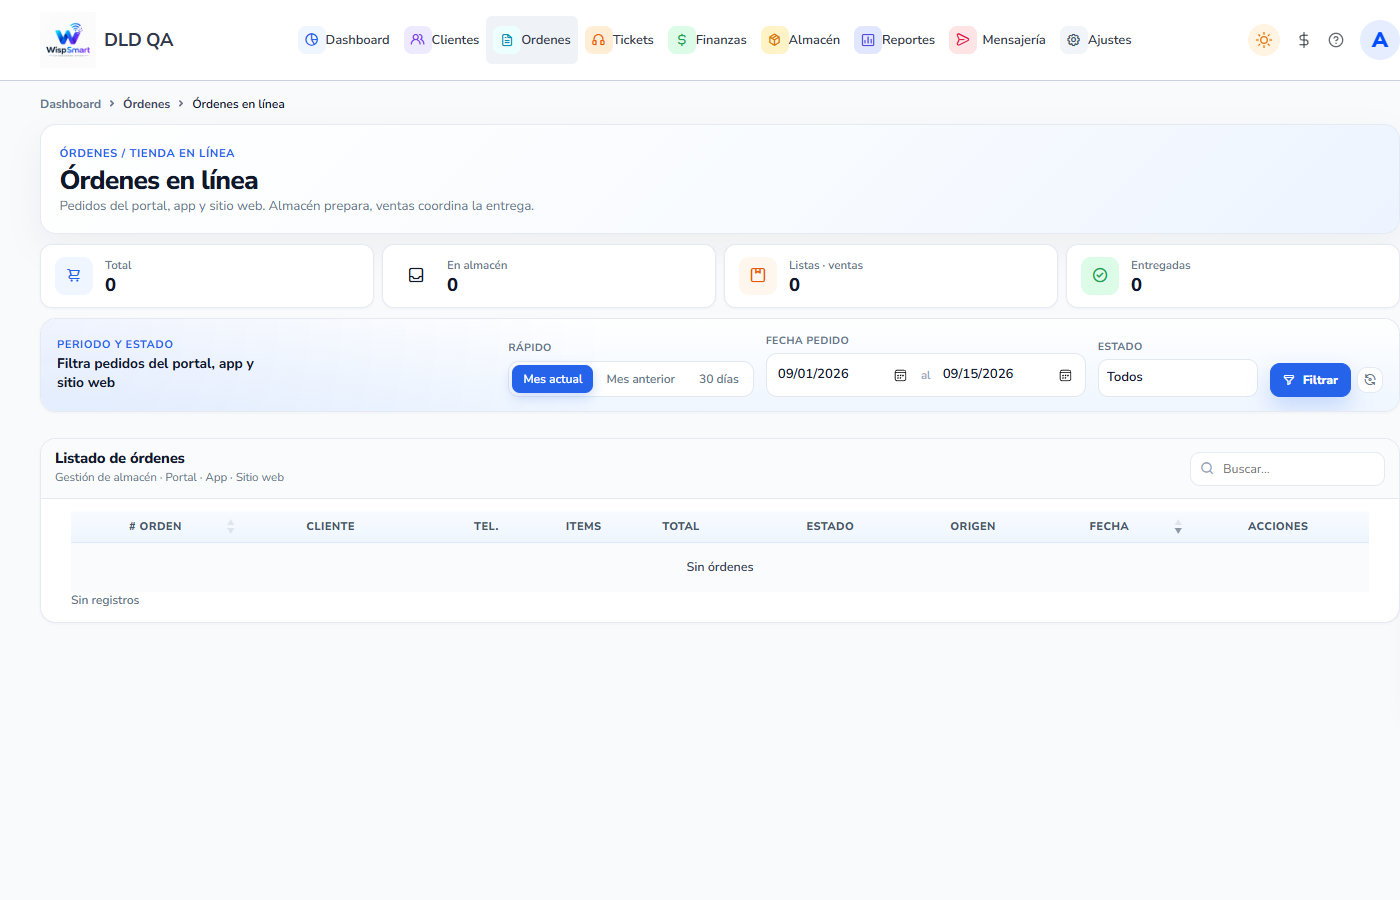Viewport: 1400px width, 900px height.
Task: Sort by Fecha column arrows
Action: (1178, 526)
